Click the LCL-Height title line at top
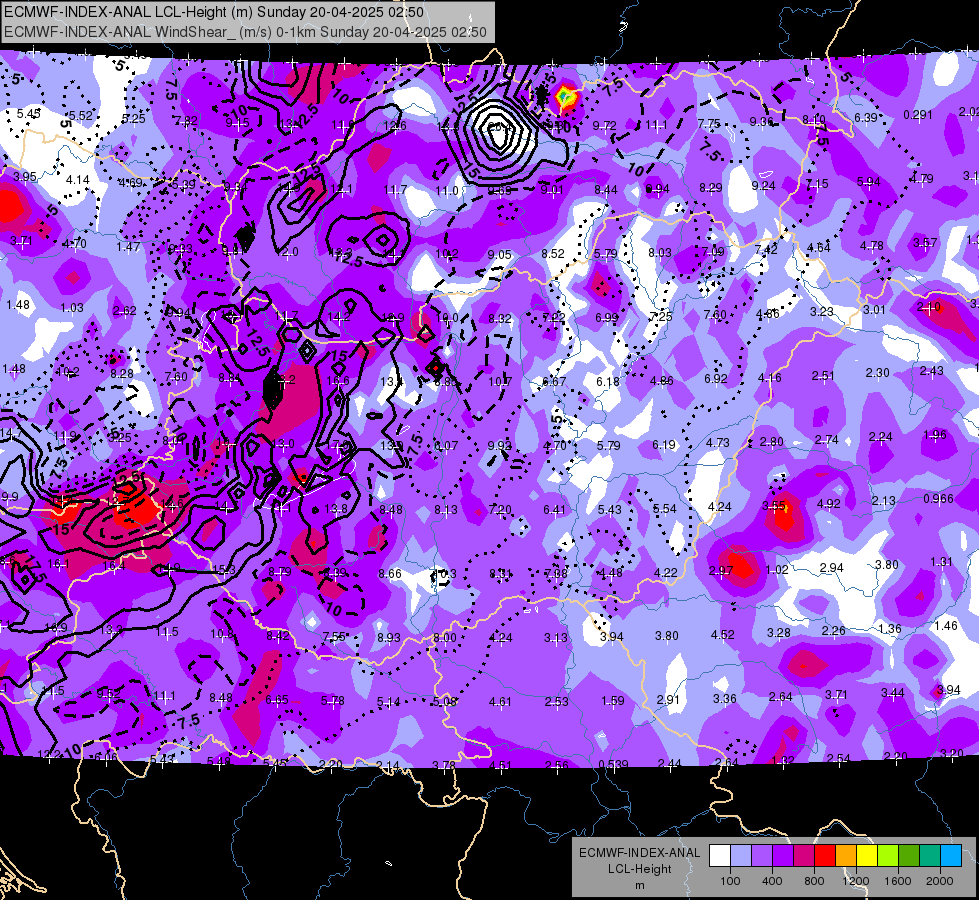 click(x=214, y=12)
